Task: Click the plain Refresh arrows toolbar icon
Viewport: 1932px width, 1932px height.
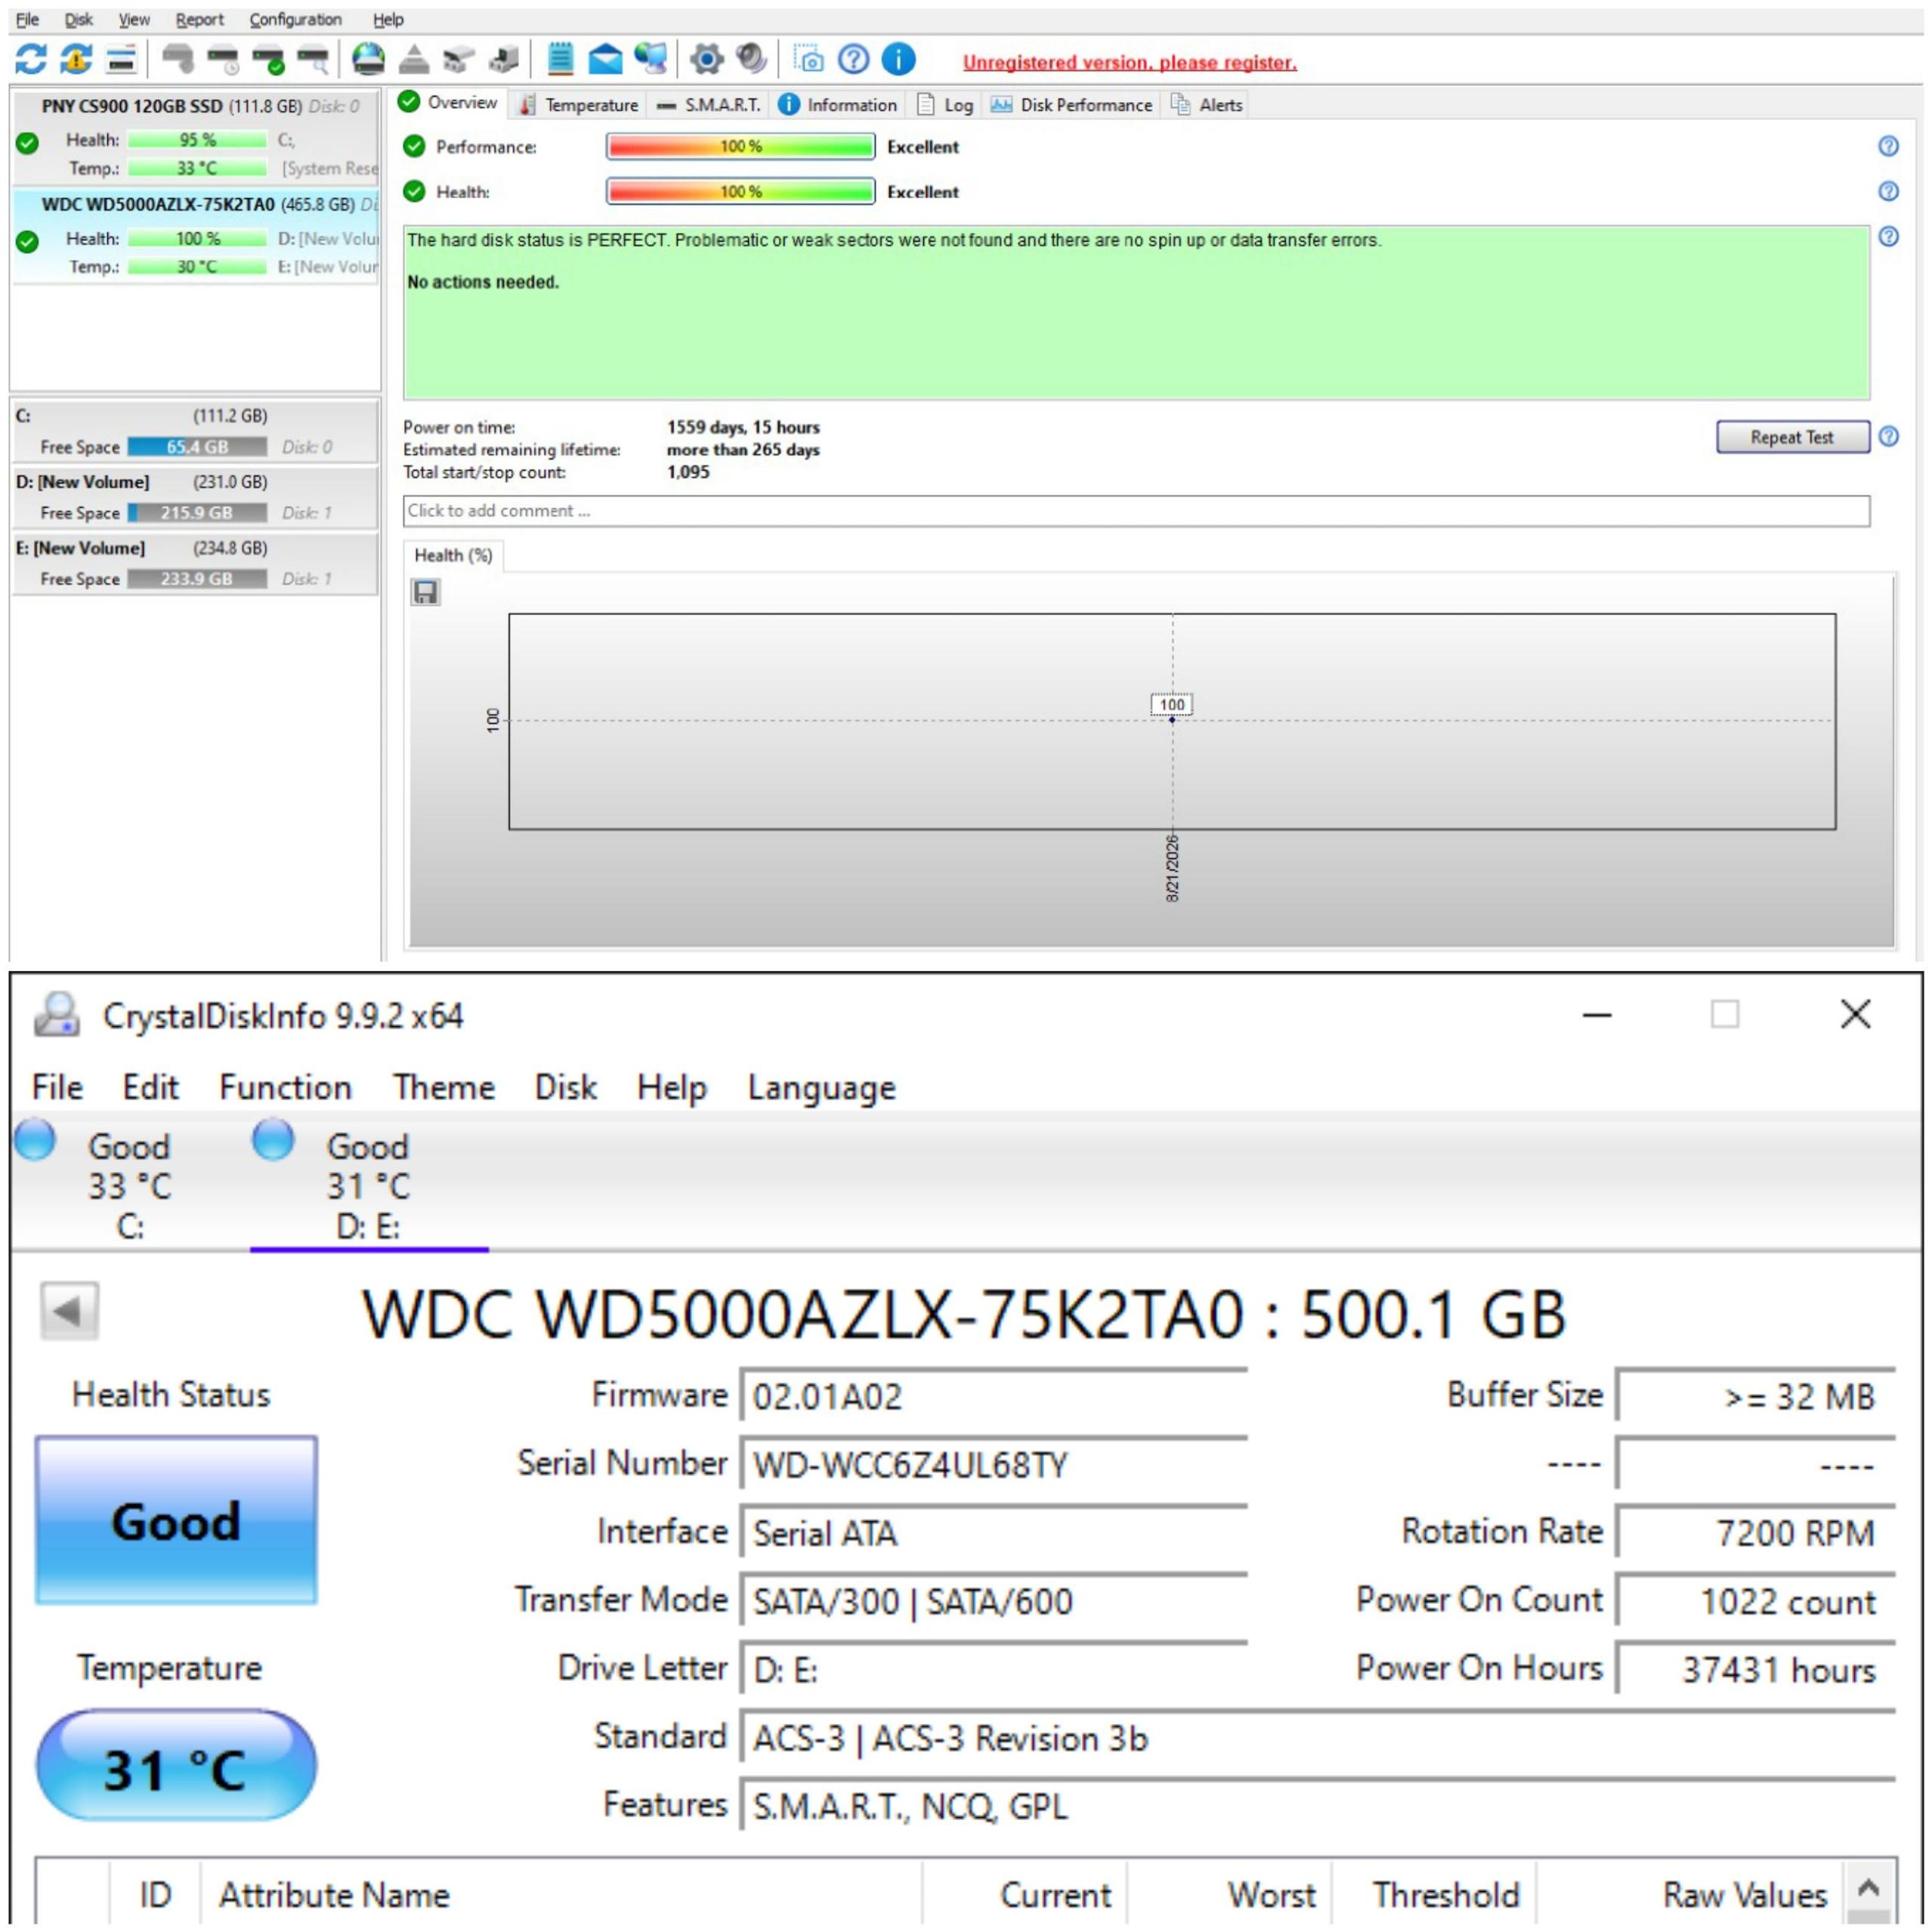Action: pos(31,60)
